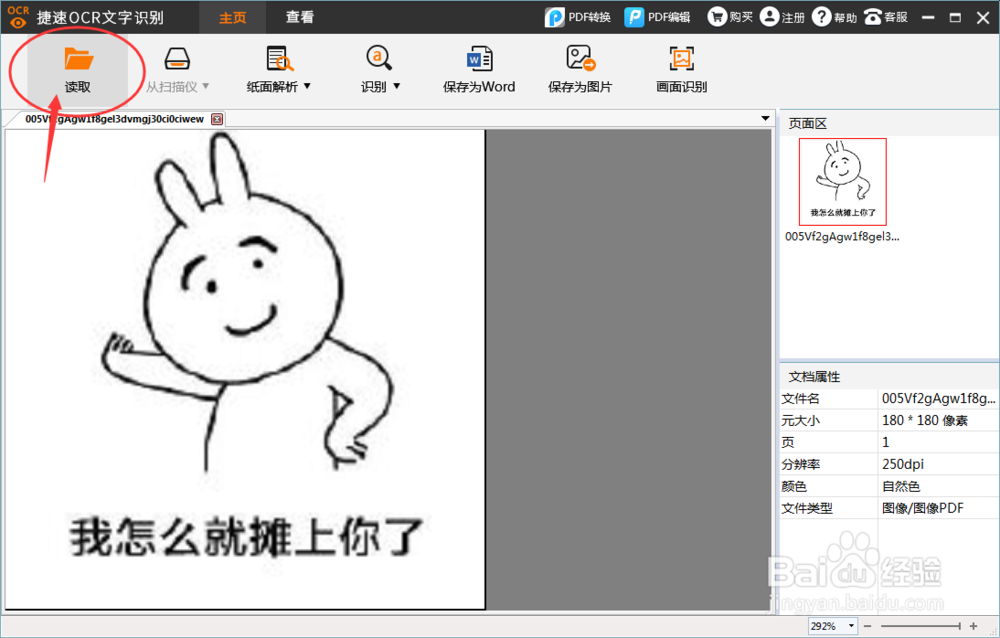Close the 005Vf2gAgw1f8gel3 document tab
This screenshot has width=1000, height=638.
[x=217, y=119]
